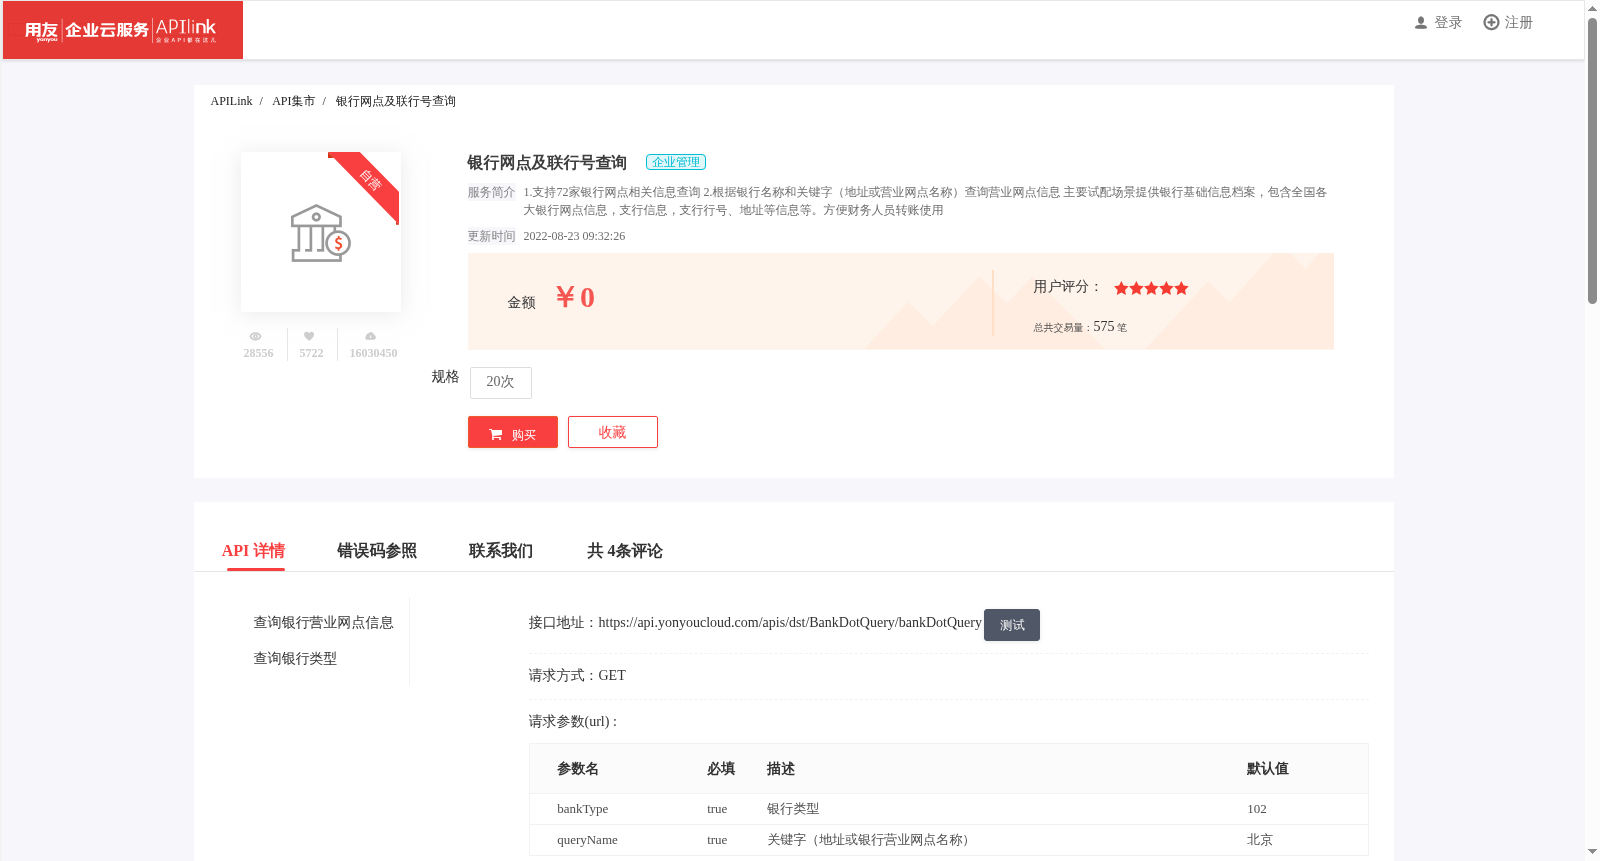Switch to 联系我们 tab
This screenshot has width=1600, height=861.
501,551
